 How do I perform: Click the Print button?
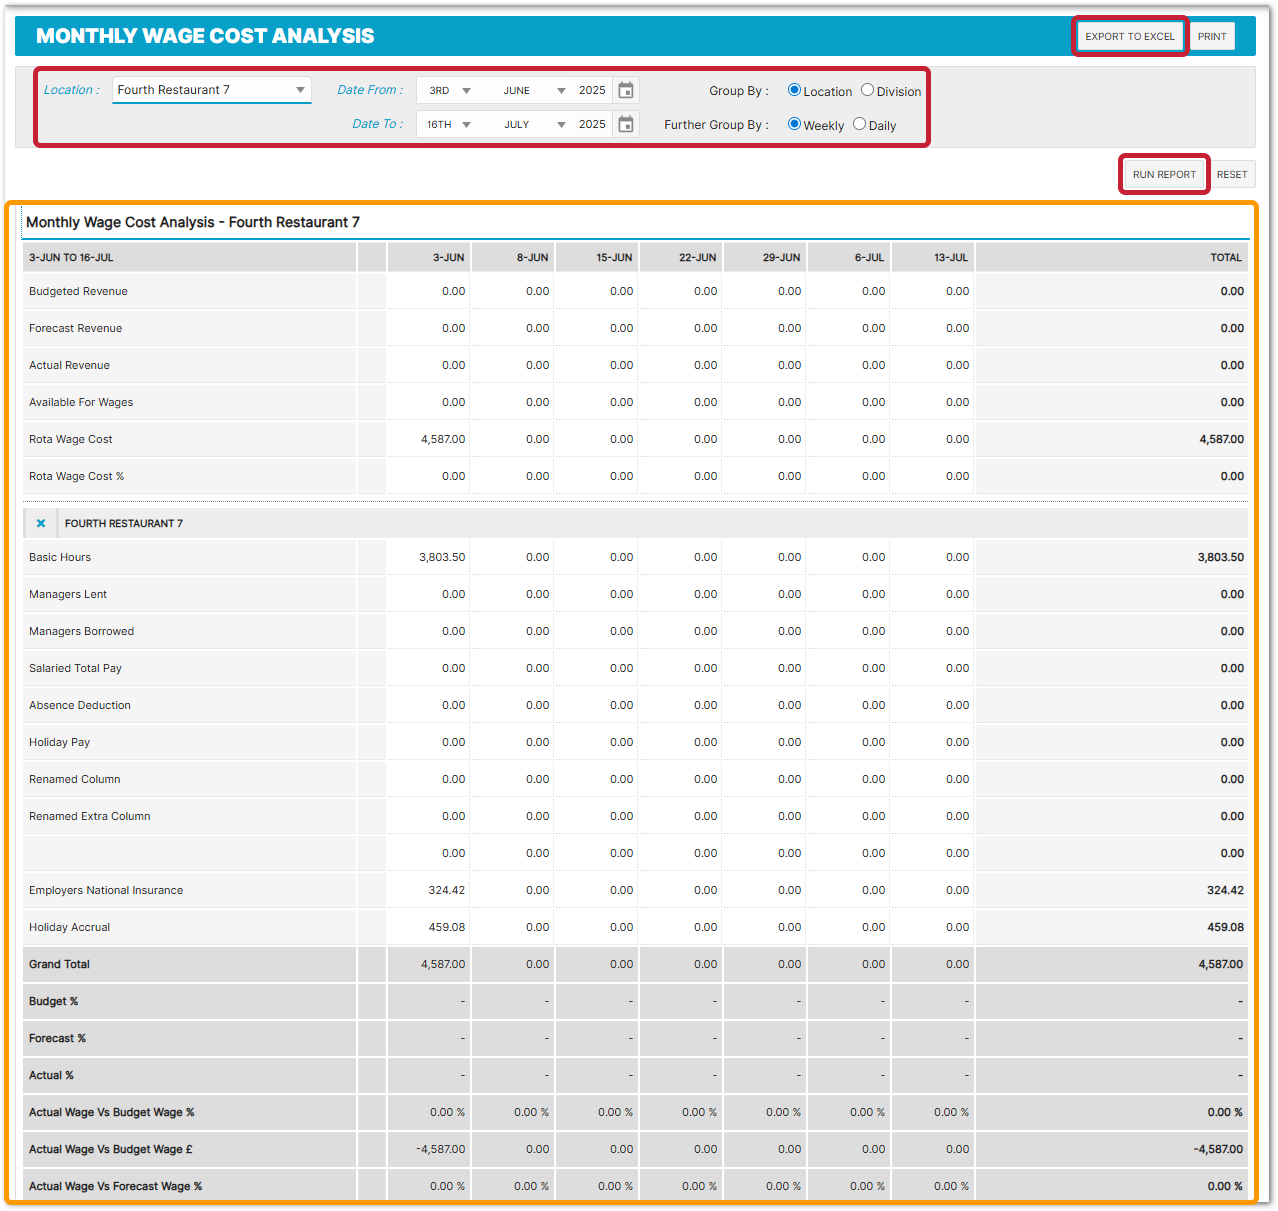pyautogui.click(x=1212, y=36)
